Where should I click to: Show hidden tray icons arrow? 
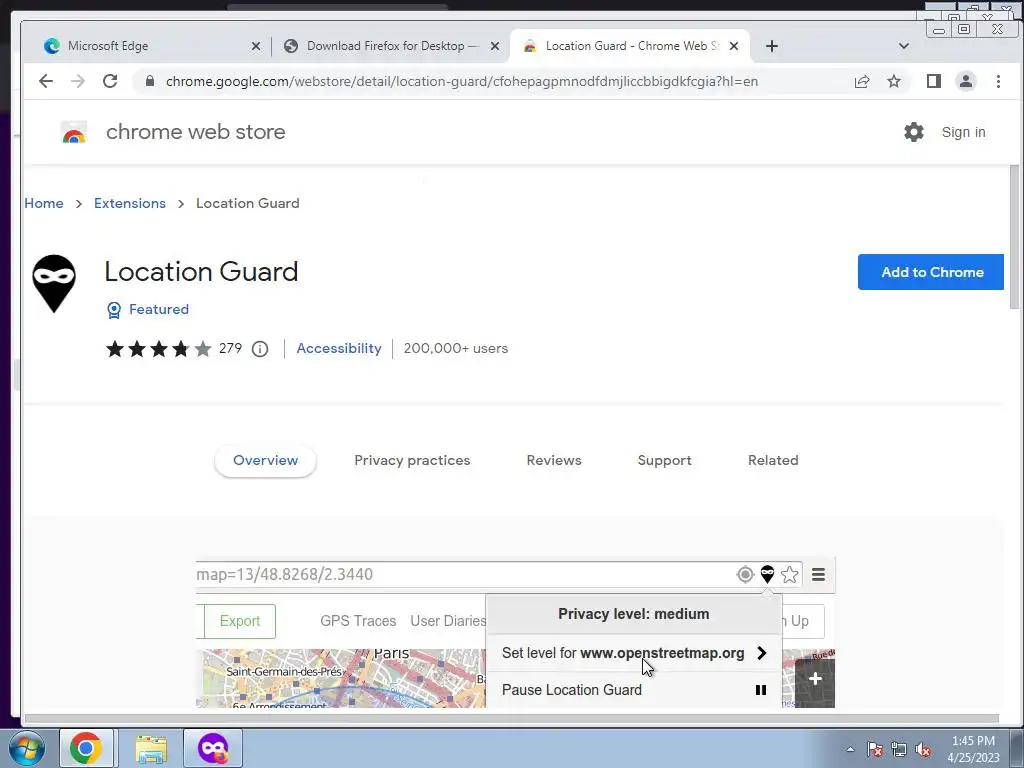(850, 749)
